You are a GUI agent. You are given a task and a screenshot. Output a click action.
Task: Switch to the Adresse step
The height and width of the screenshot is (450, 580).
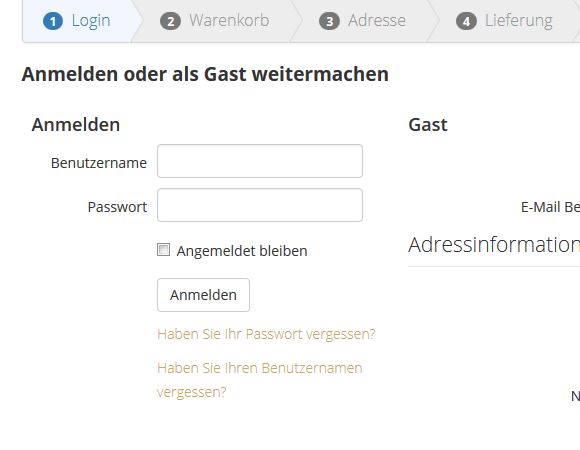pyautogui.click(x=364, y=21)
